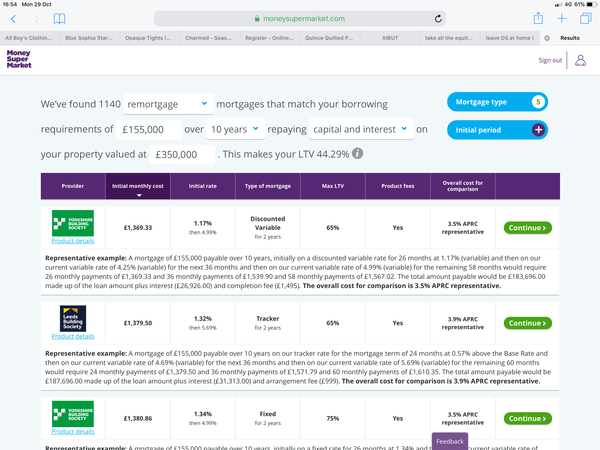Tap the Safari back arrow
This screenshot has width=600, height=450.
tap(14, 19)
